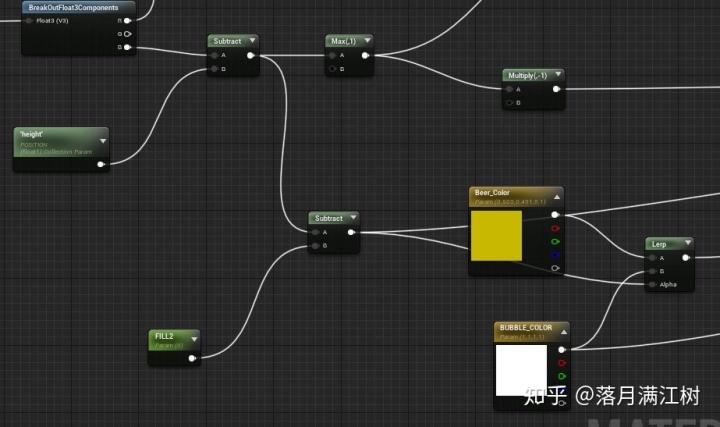Click the 'height' parameter output pin

pyautogui.click(x=101, y=164)
